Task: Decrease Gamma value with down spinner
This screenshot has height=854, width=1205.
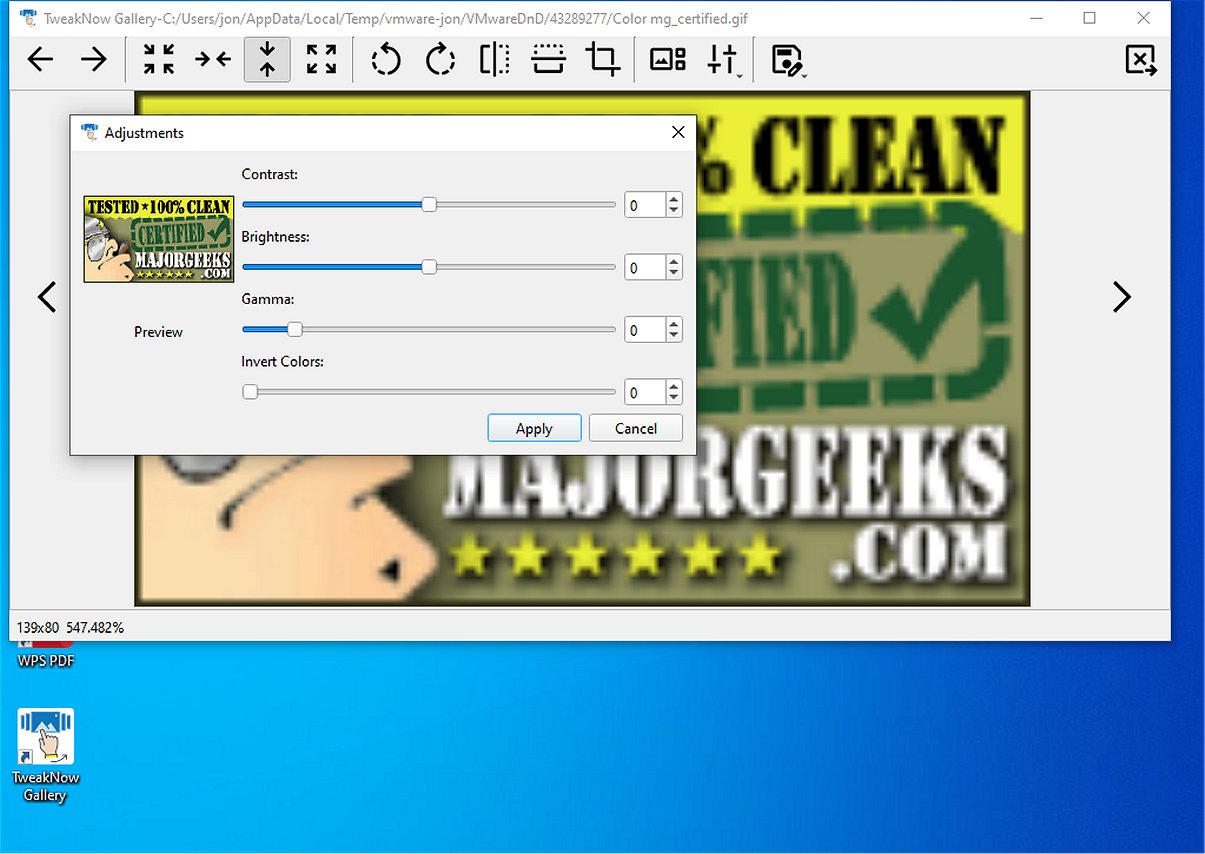Action: click(x=674, y=335)
